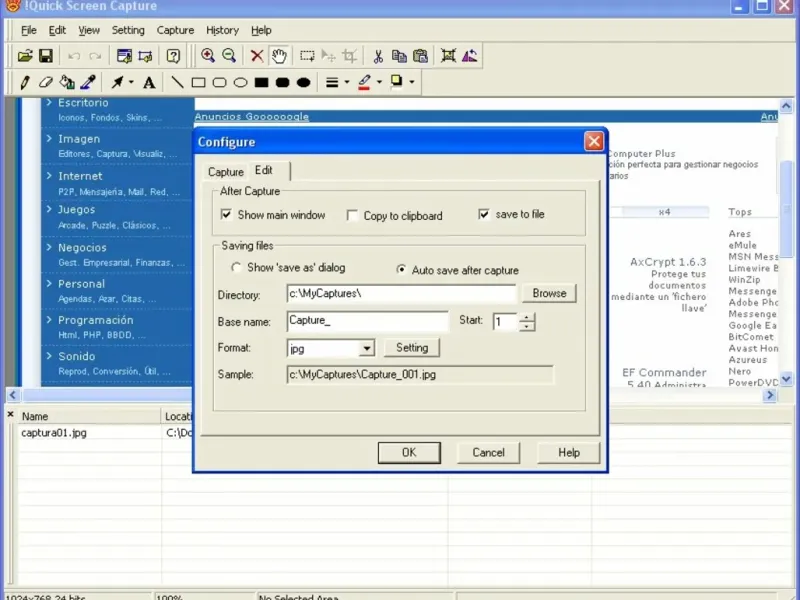The image size is (800, 600).
Task: Select the Pencil drawing tool
Action: click(x=24, y=82)
